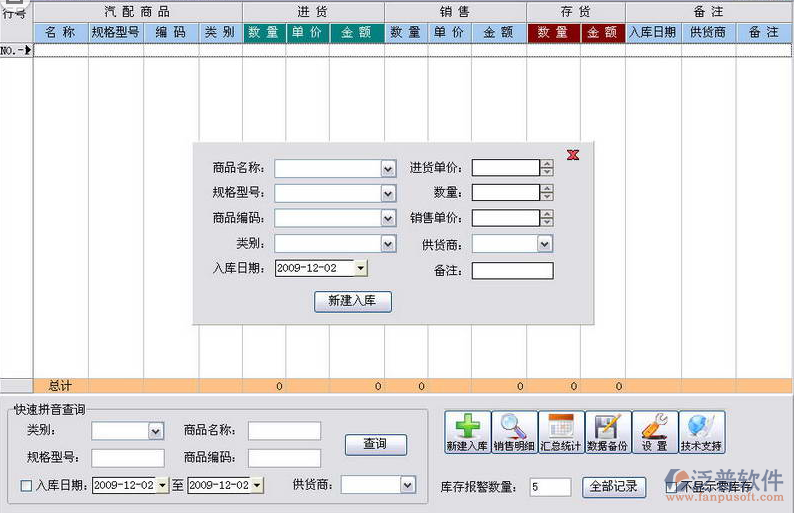The image size is (794, 513).
Task: Click the 销售 单价 column header
Action: (x=450, y=32)
